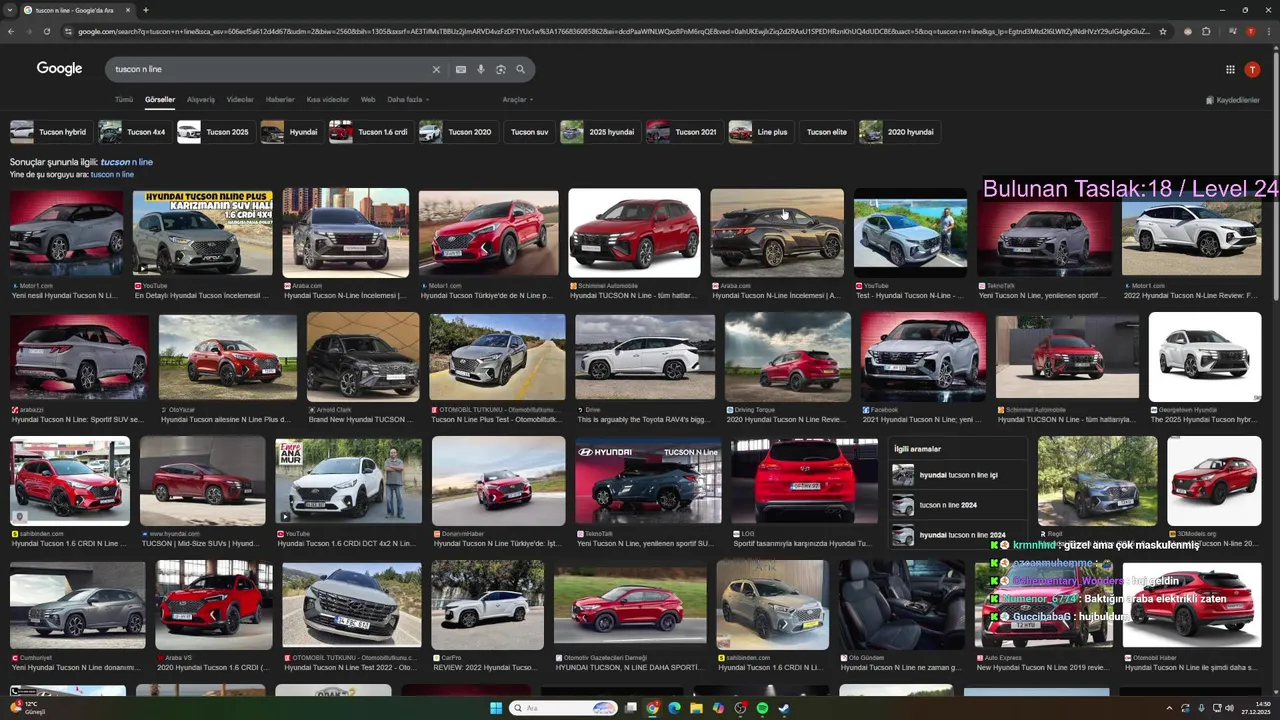The width and height of the screenshot is (1280, 720).
Task: Open the Georgetown Hyundai white Tucson thumbnail
Action: [1204, 357]
